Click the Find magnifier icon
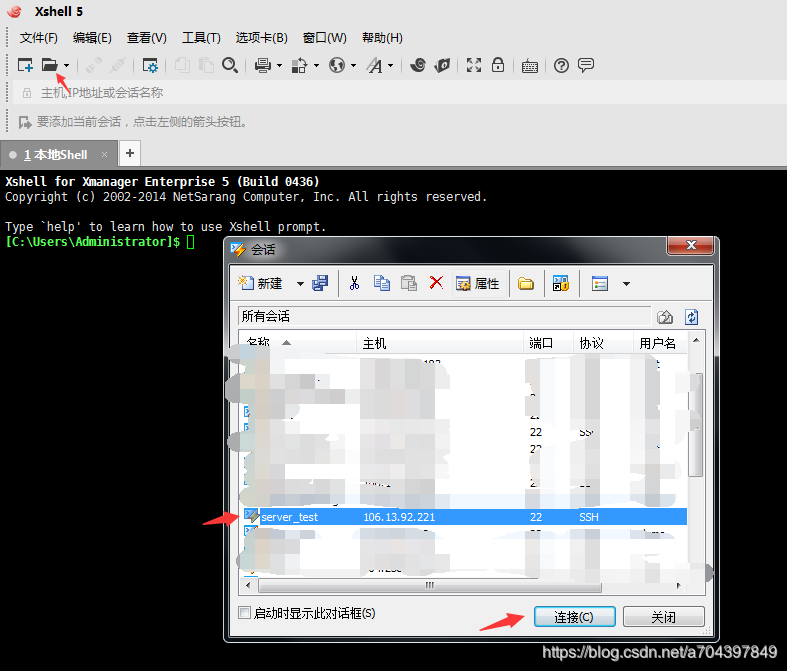The width and height of the screenshot is (787, 671). (230, 65)
